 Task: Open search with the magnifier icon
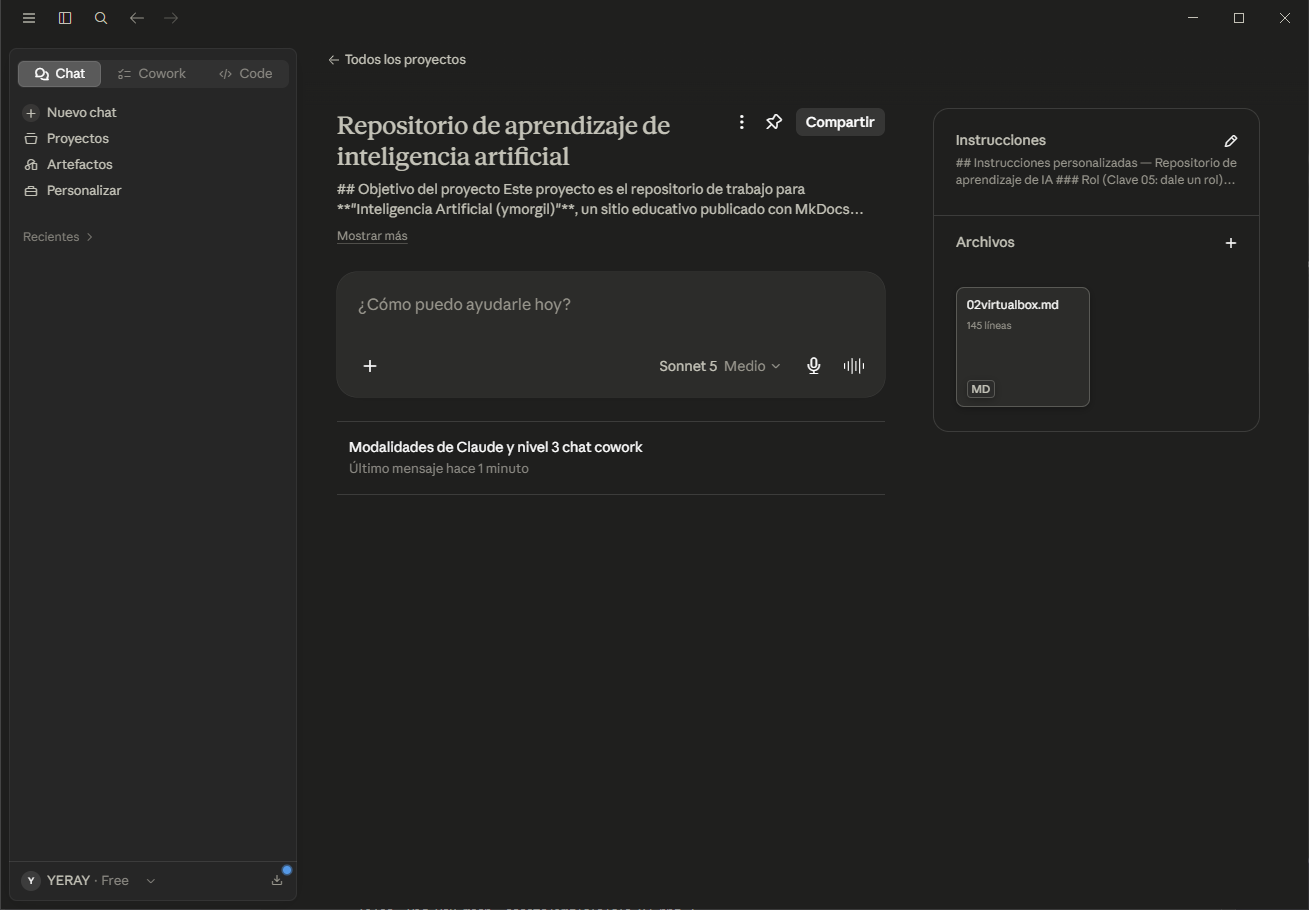(101, 18)
